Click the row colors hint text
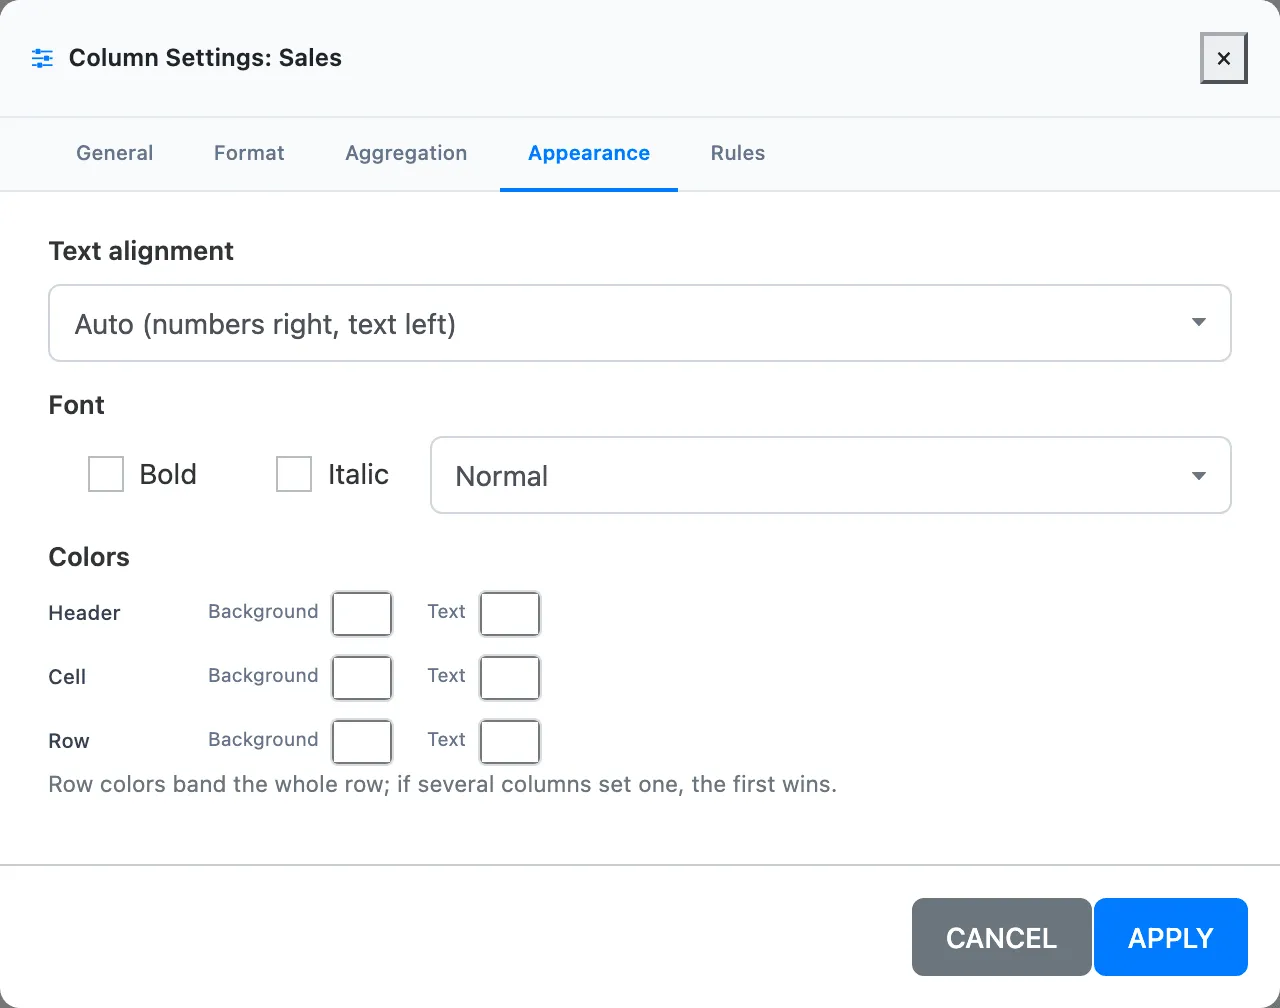The width and height of the screenshot is (1280, 1008). point(443,784)
